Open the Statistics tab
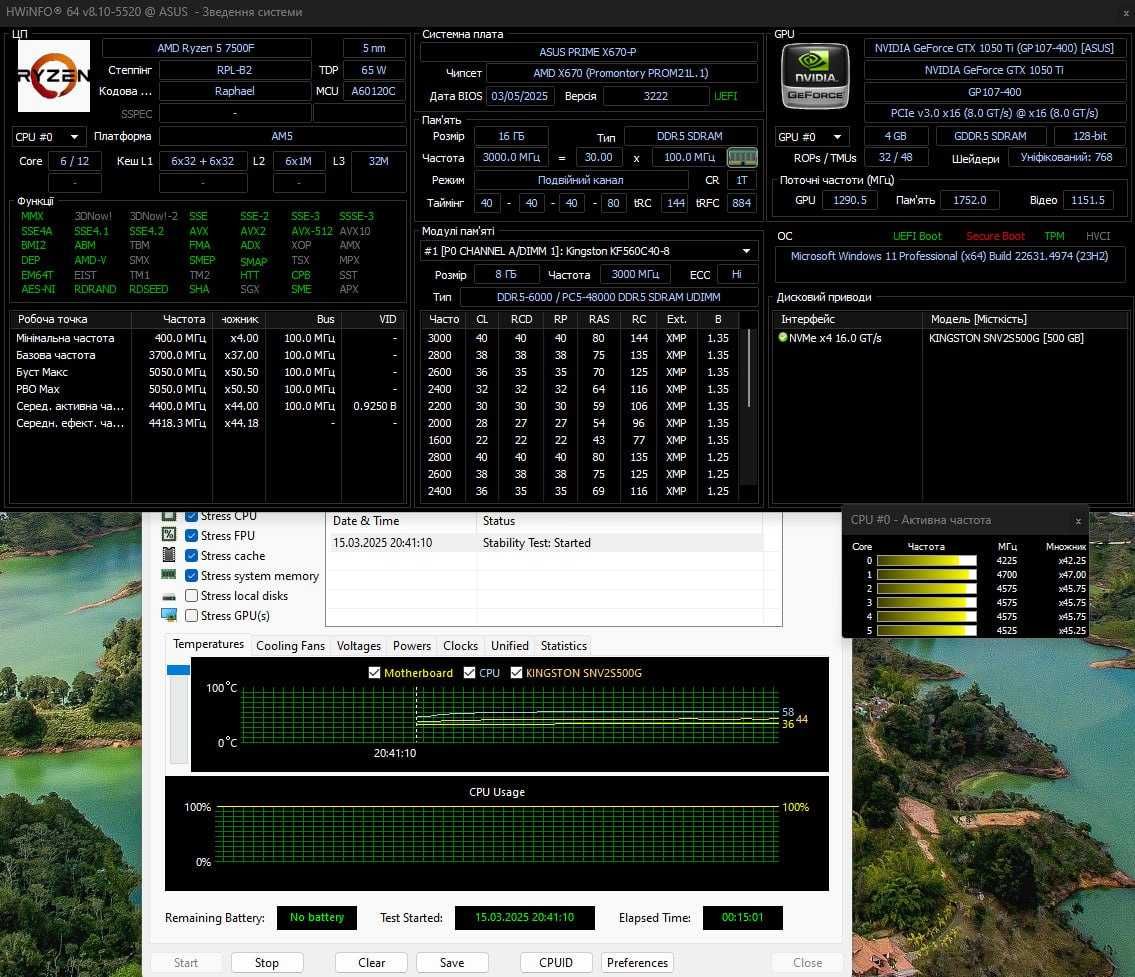1135x977 pixels. [564, 646]
